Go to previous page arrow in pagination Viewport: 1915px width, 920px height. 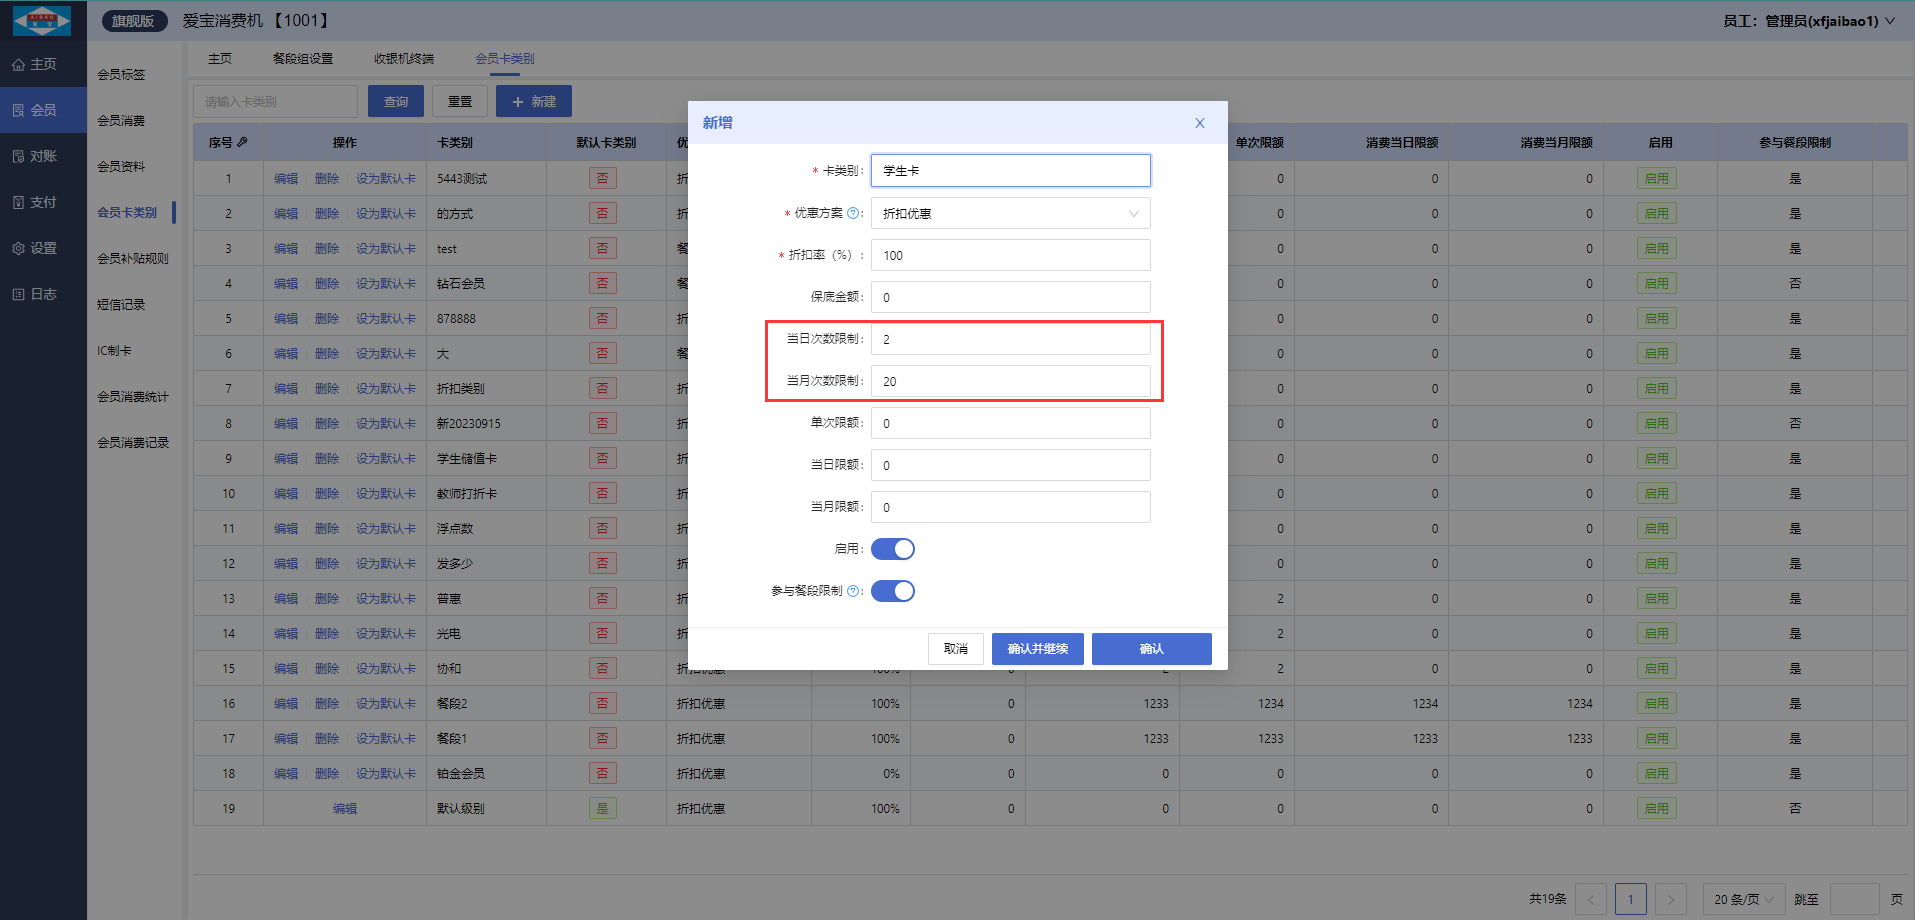(1591, 899)
